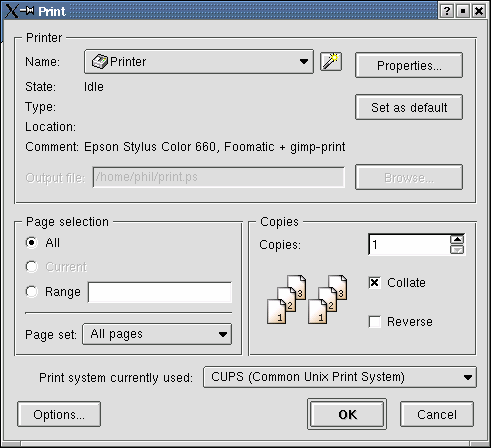Confirm printing with the OK button
This screenshot has height=448, width=491.
(347, 414)
